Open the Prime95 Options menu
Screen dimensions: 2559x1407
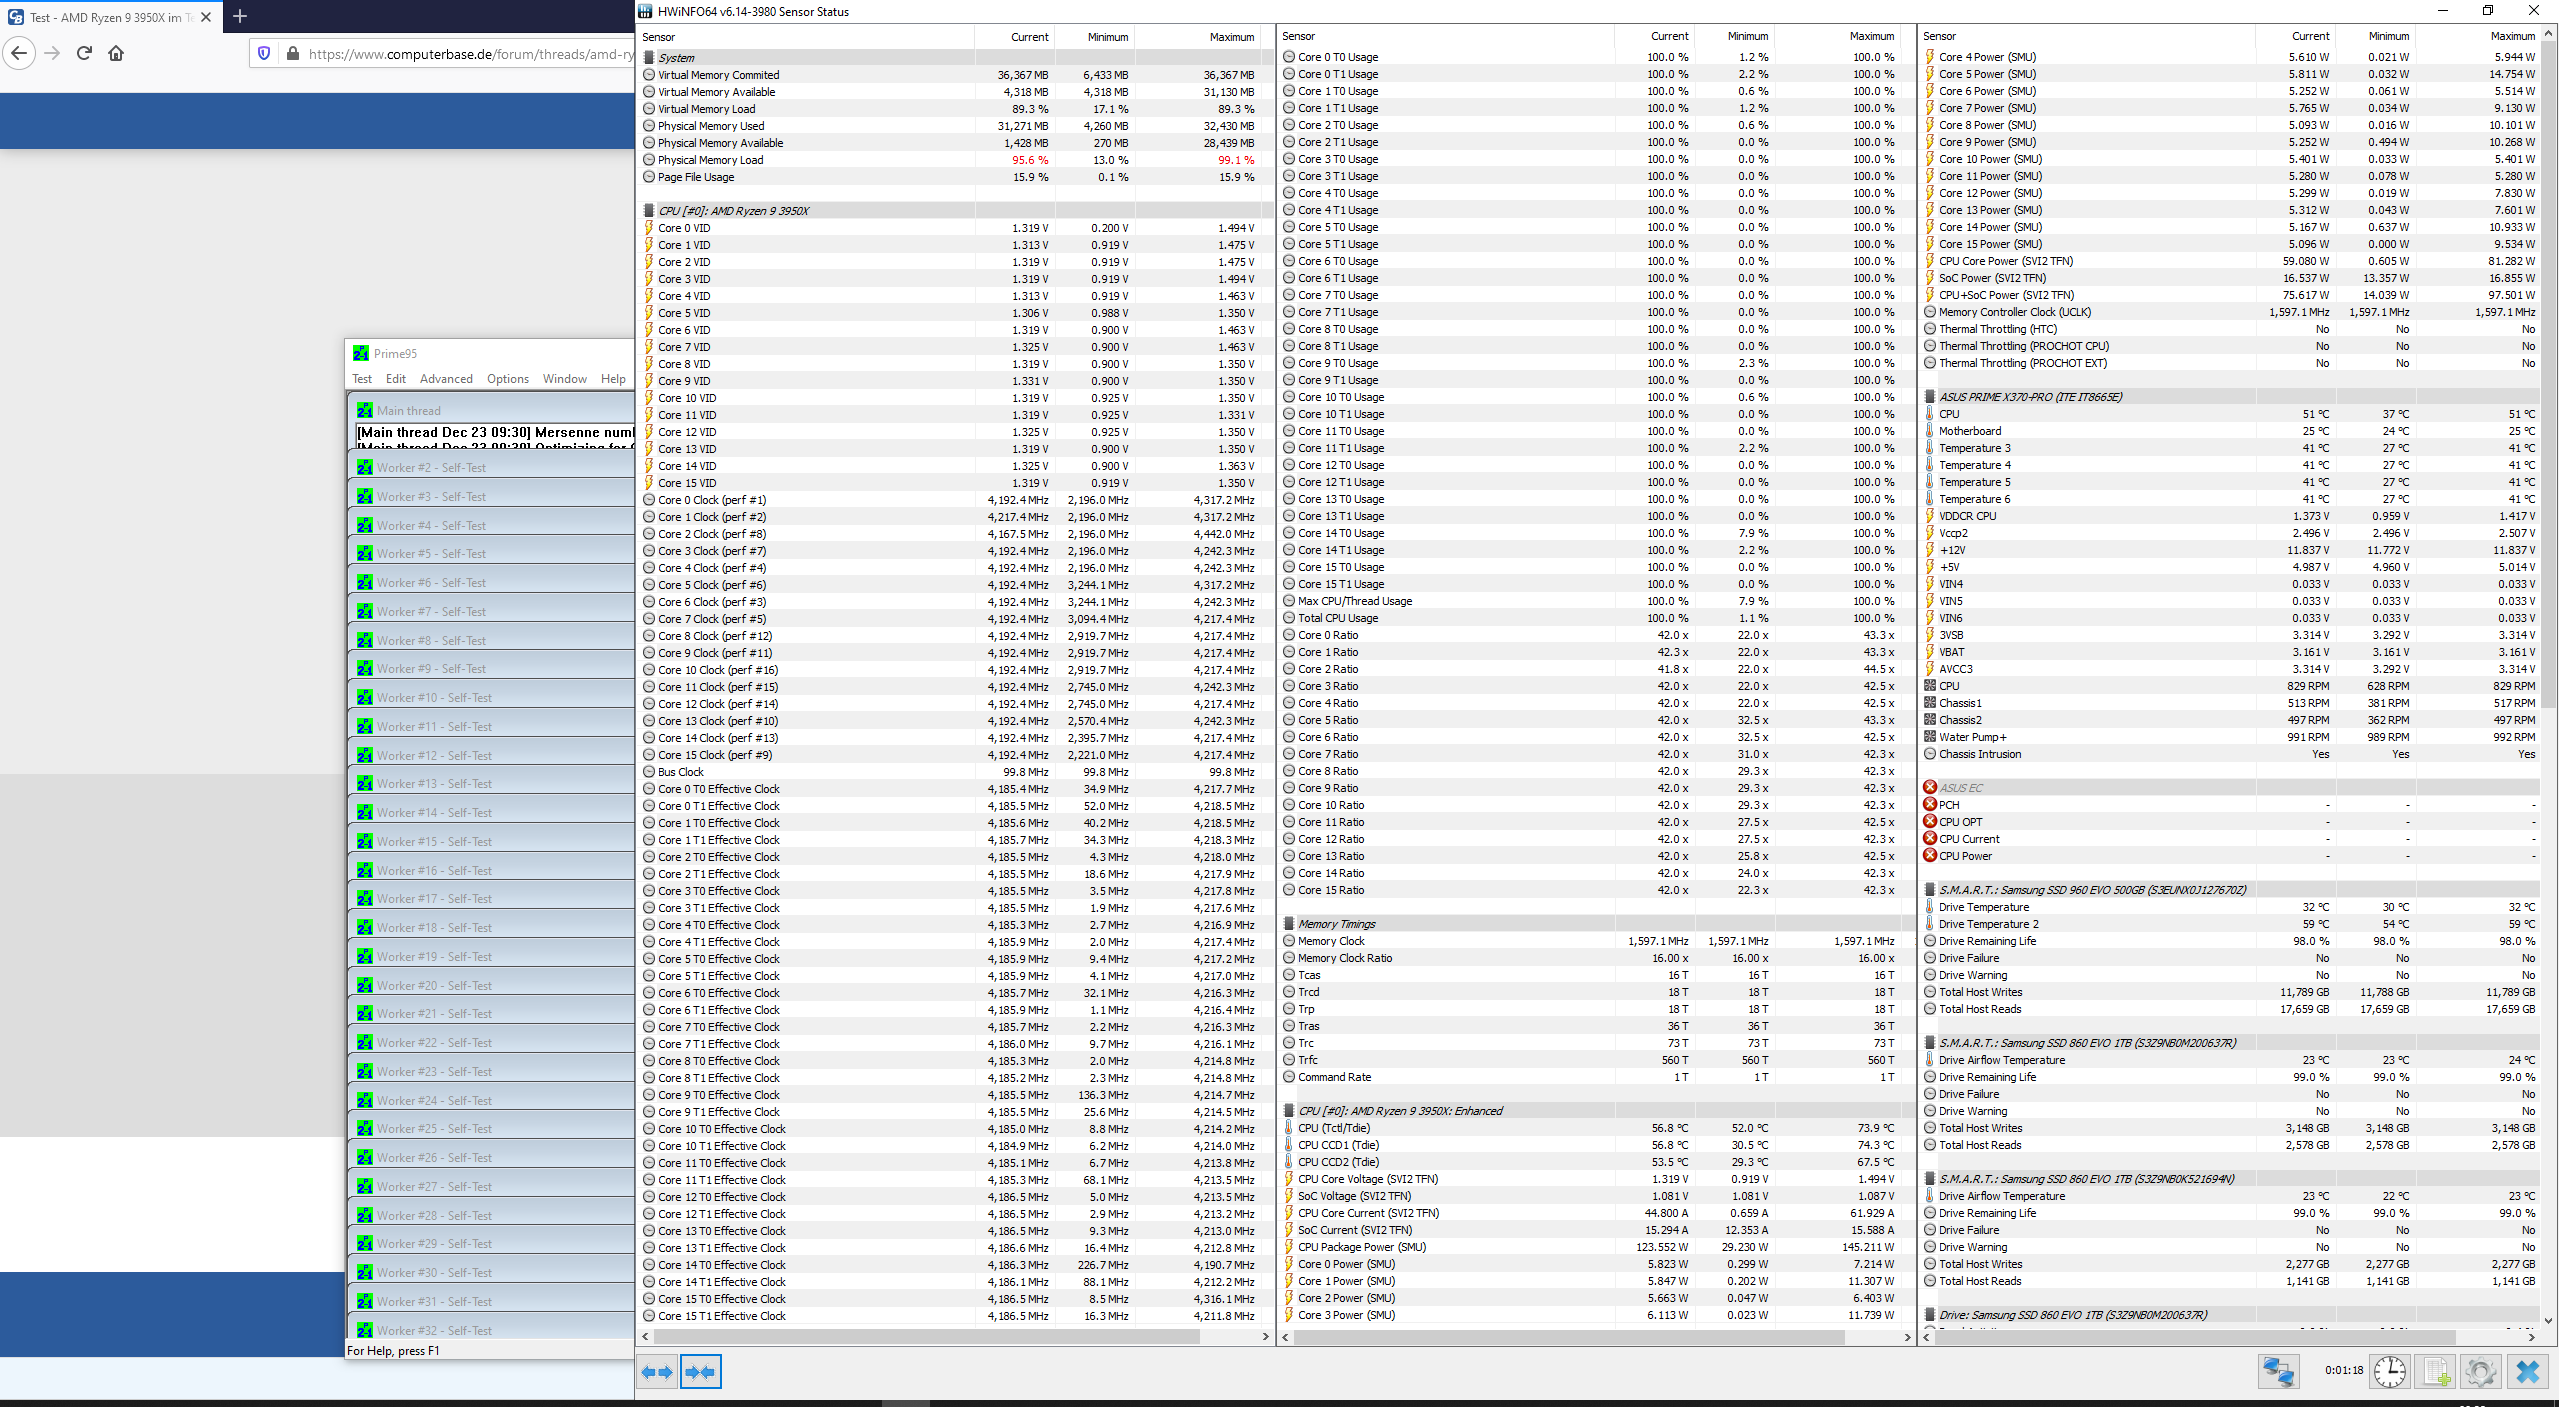point(507,379)
